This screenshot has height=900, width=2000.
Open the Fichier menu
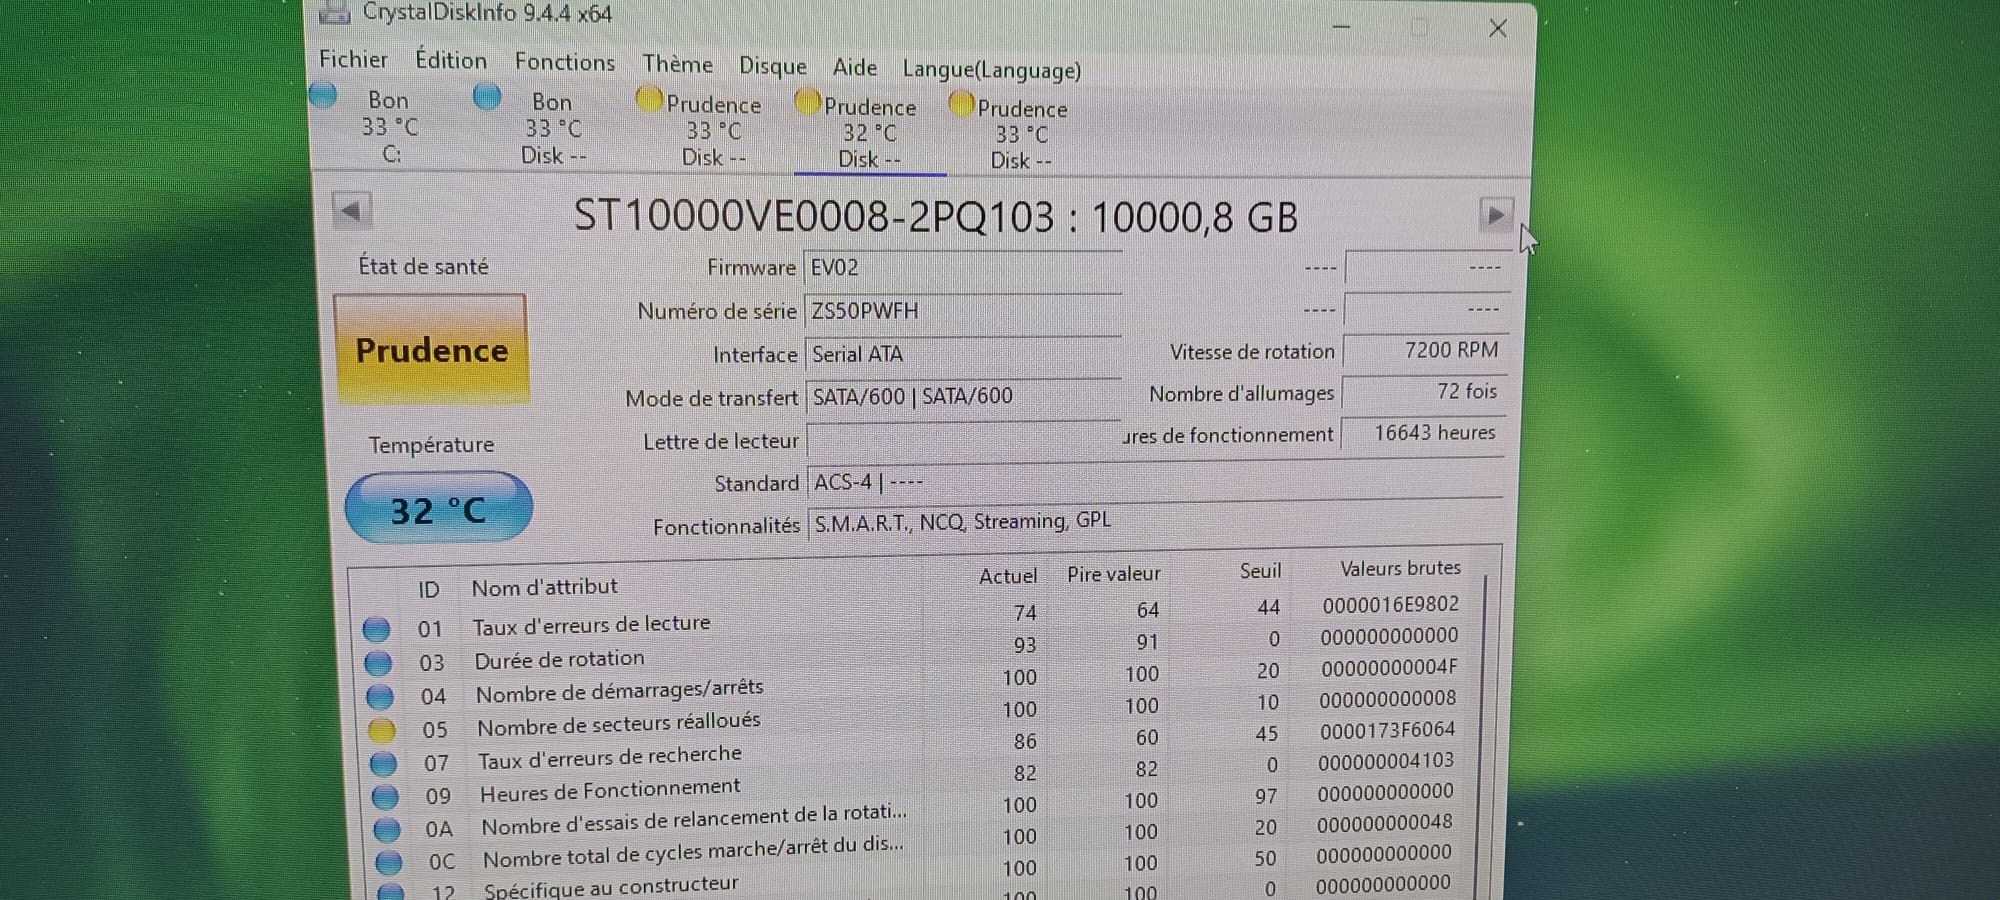pyautogui.click(x=353, y=59)
